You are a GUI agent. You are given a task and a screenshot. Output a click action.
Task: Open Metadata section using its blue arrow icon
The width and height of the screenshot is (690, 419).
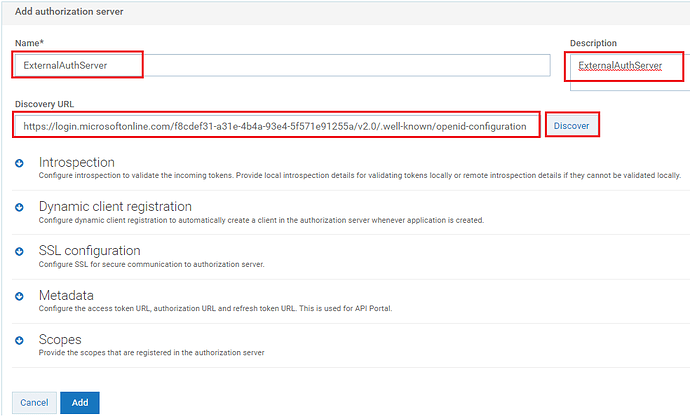(19, 296)
